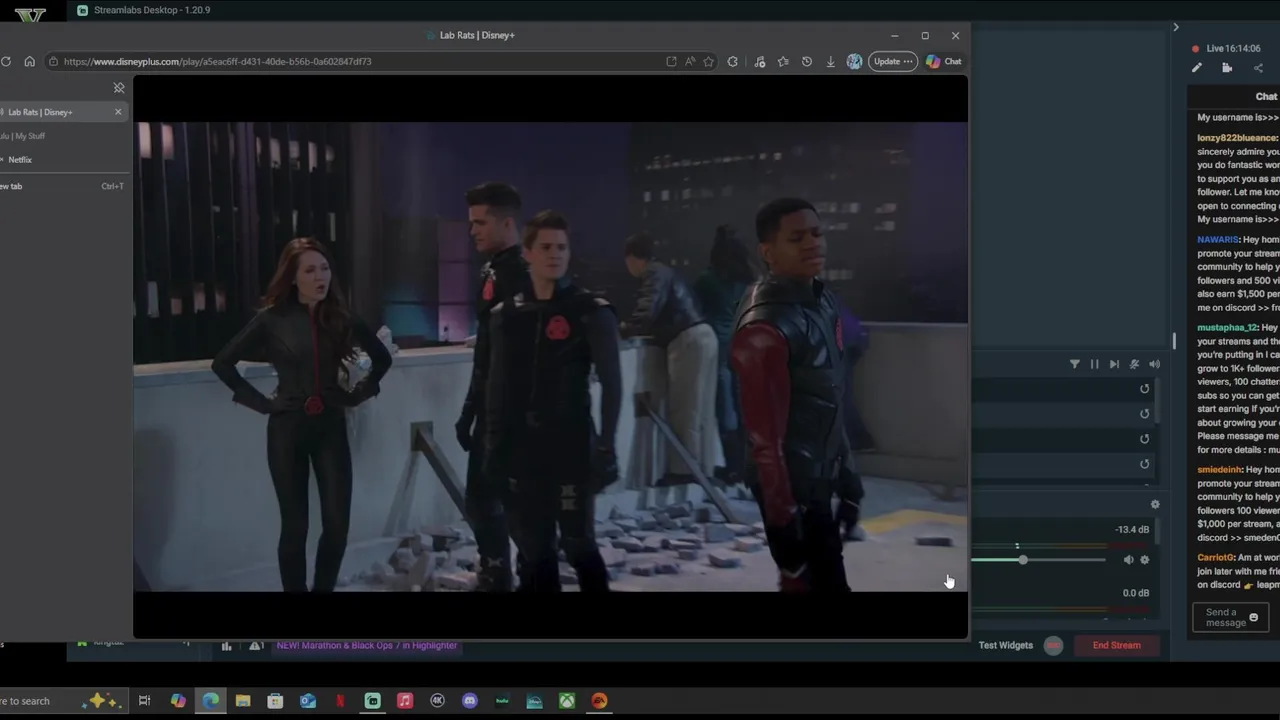Image resolution: width=1280 pixels, height=720 pixels.
Task: Add page to favorites star icon
Action: click(709, 61)
